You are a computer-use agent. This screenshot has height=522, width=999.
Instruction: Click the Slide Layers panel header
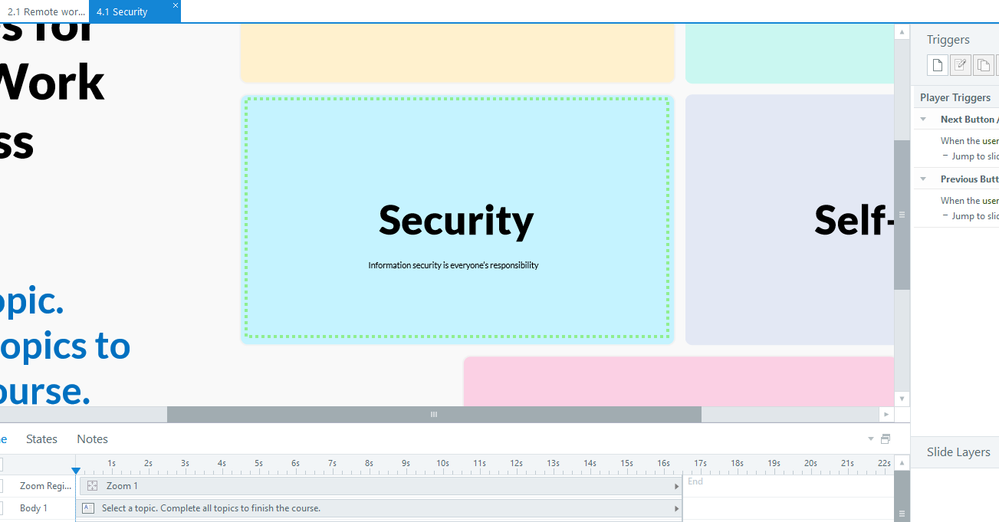tap(958, 452)
